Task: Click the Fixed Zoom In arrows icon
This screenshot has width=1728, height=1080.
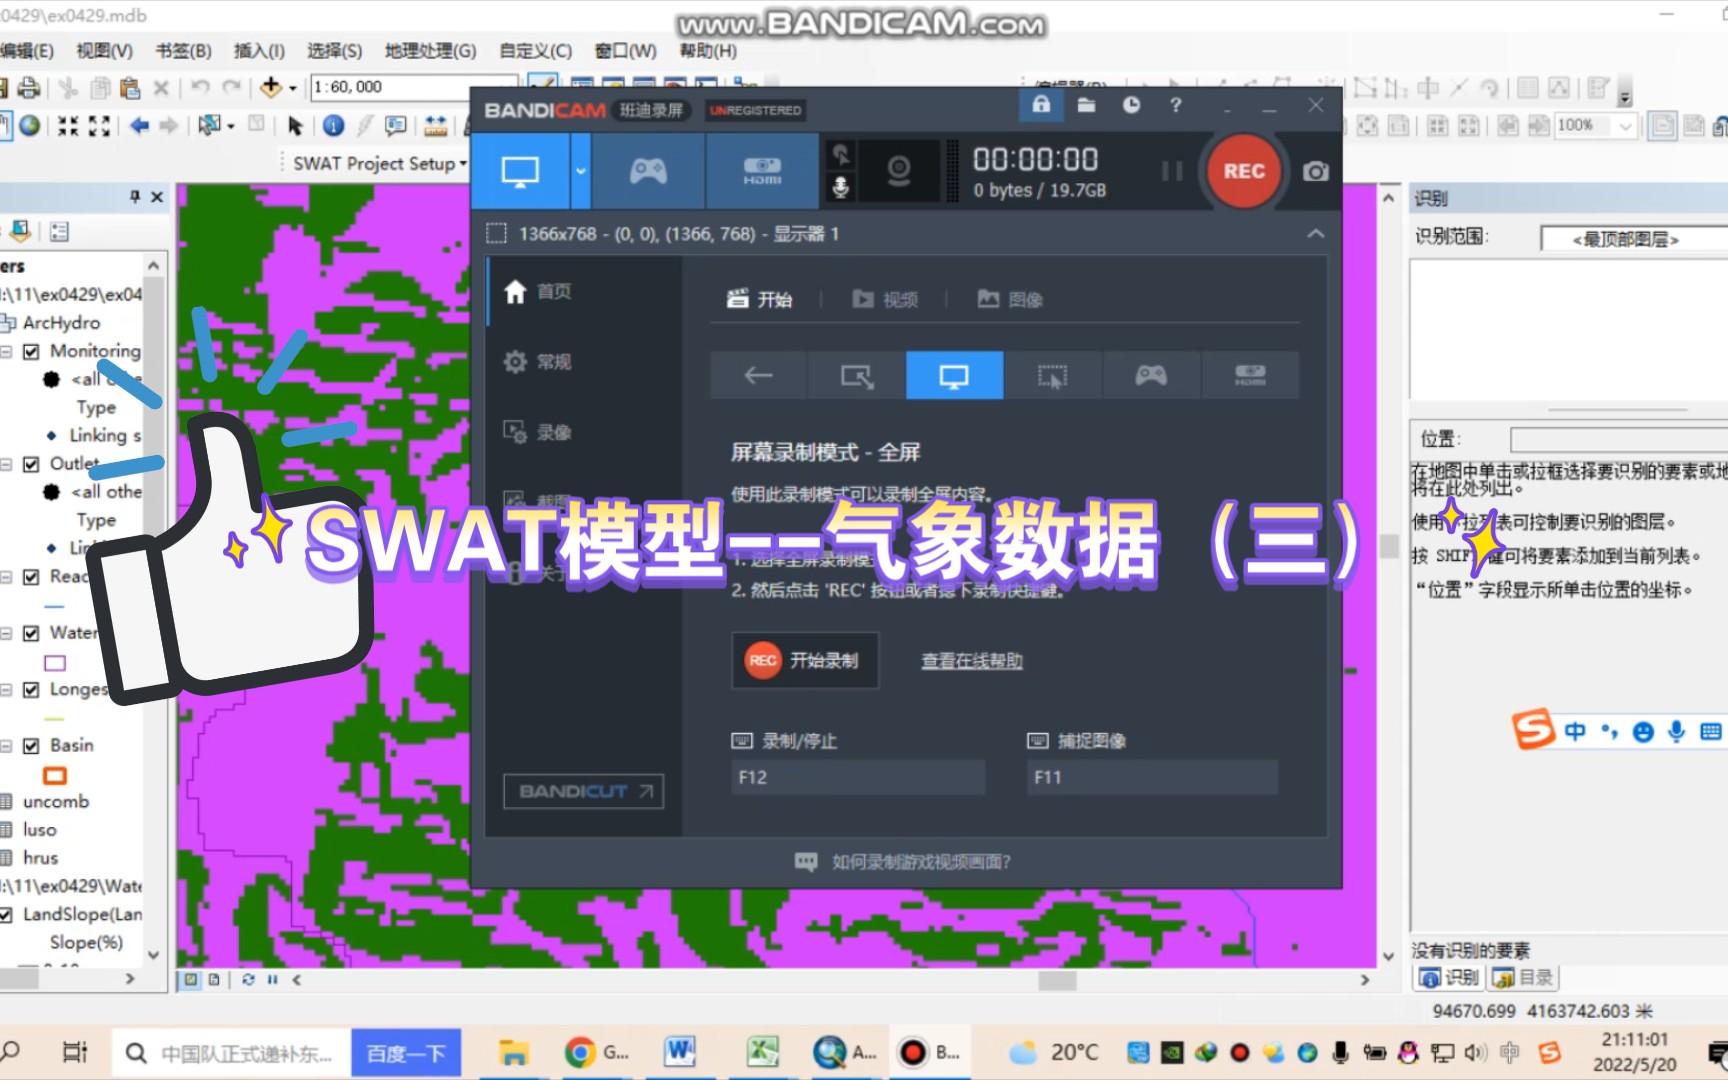Action: pyautogui.click(x=67, y=125)
